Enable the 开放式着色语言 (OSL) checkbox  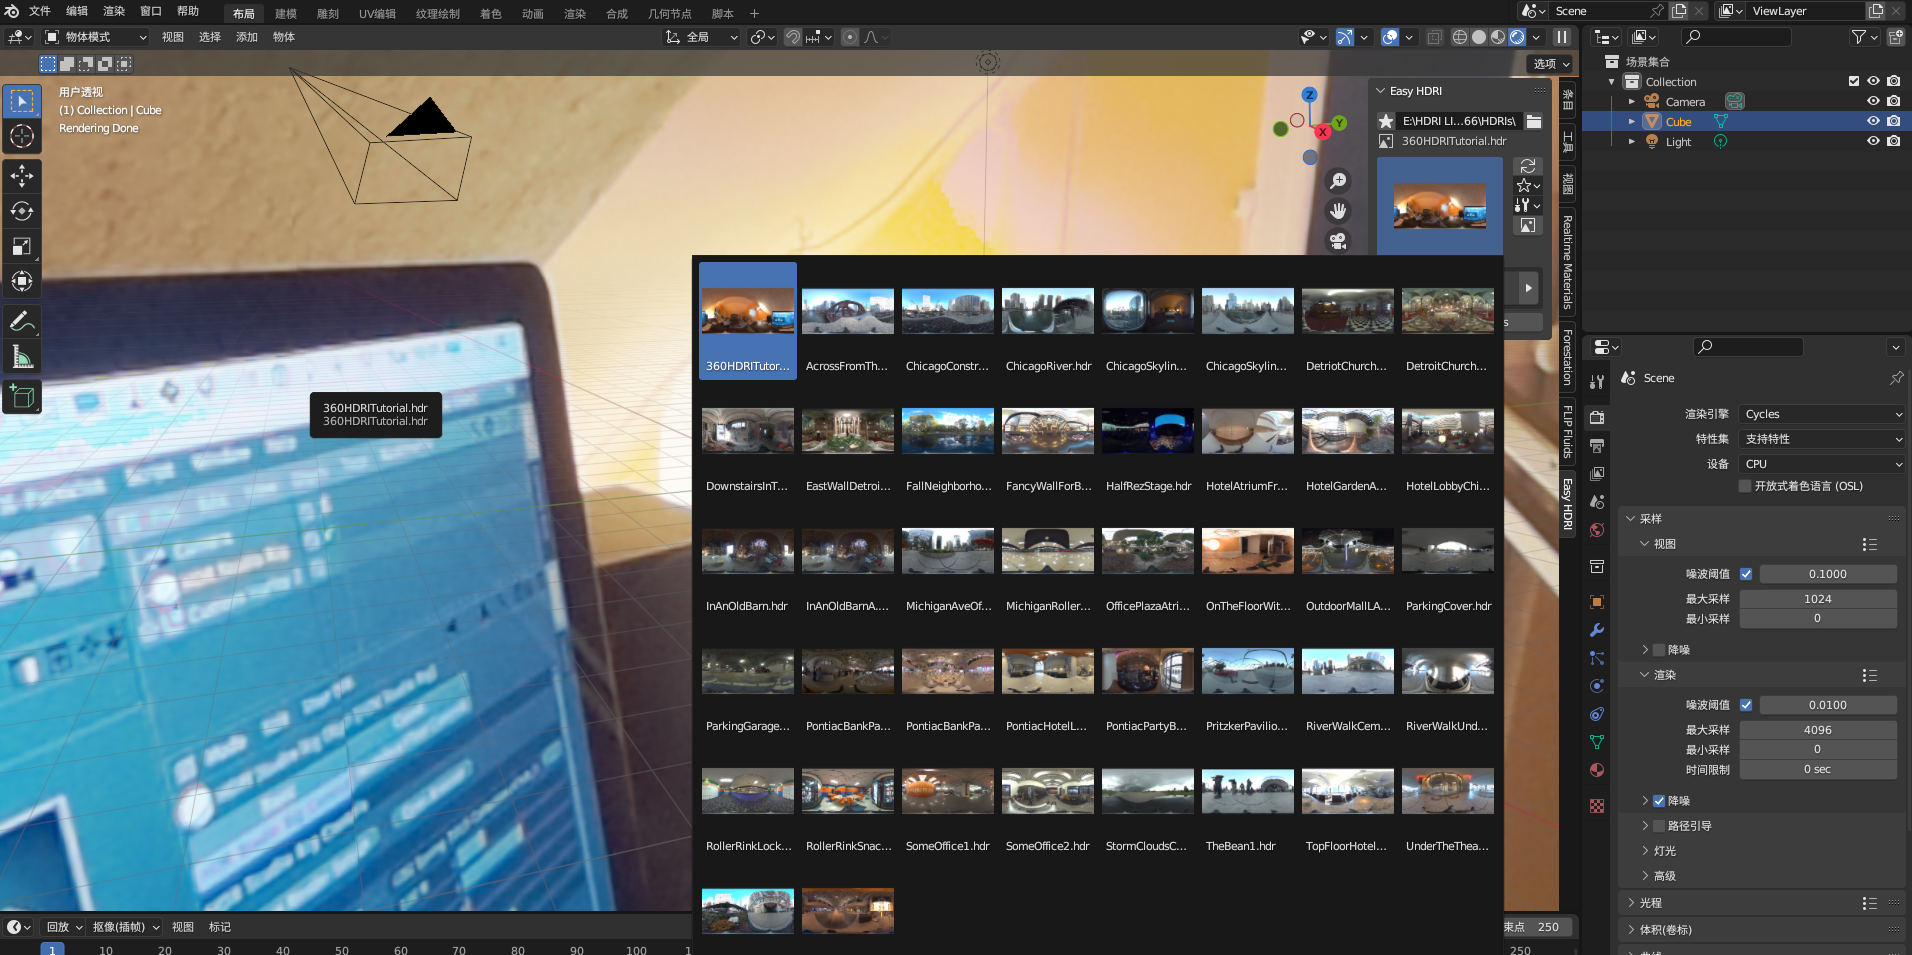point(1745,486)
